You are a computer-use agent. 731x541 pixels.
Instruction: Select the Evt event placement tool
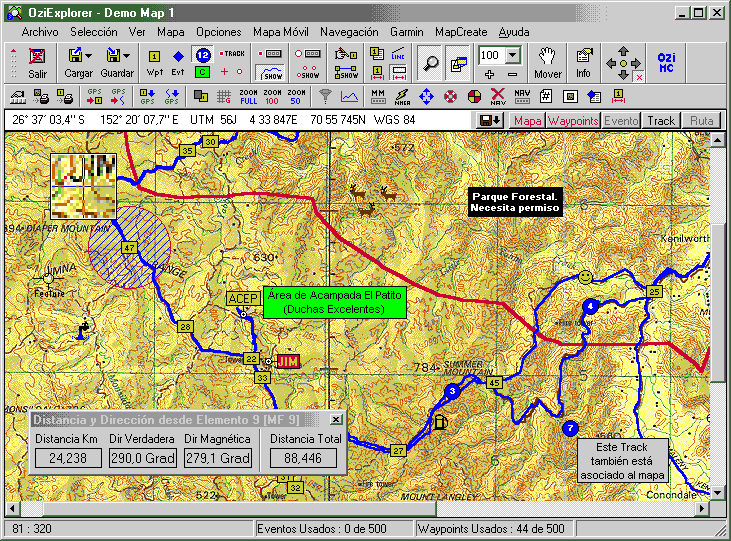click(x=178, y=63)
